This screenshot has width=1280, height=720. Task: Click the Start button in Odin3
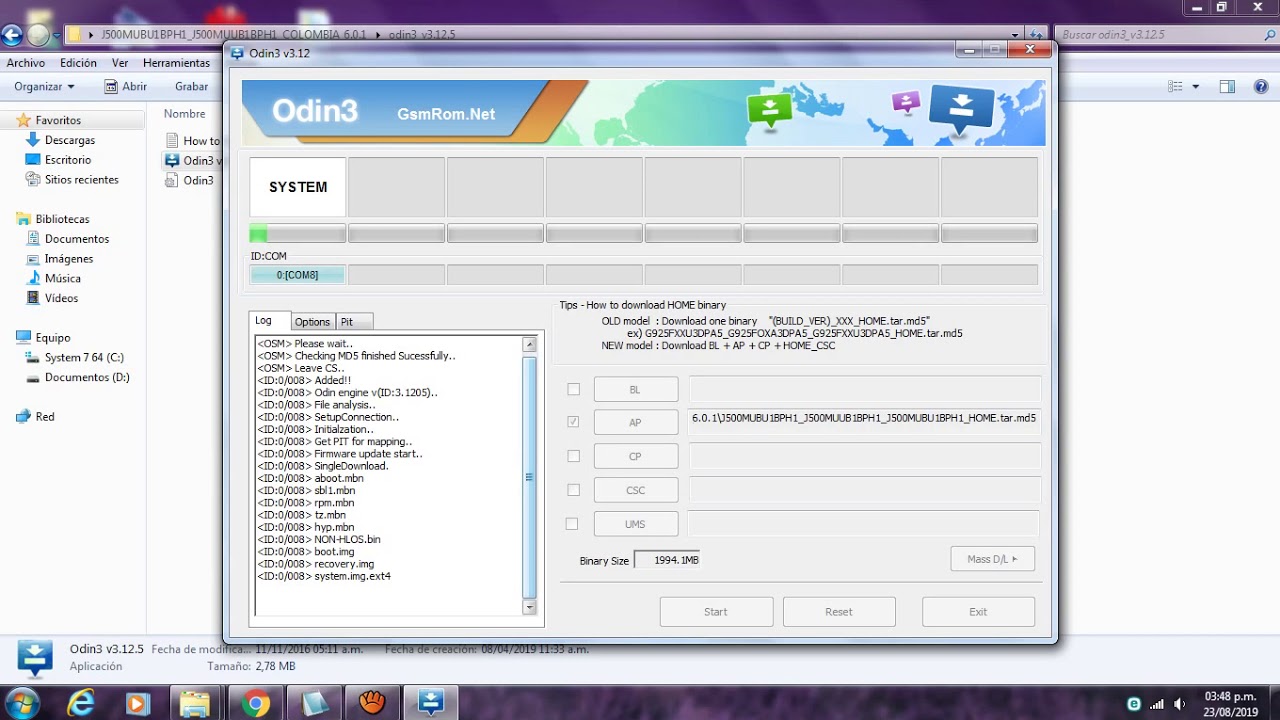(716, 612)
